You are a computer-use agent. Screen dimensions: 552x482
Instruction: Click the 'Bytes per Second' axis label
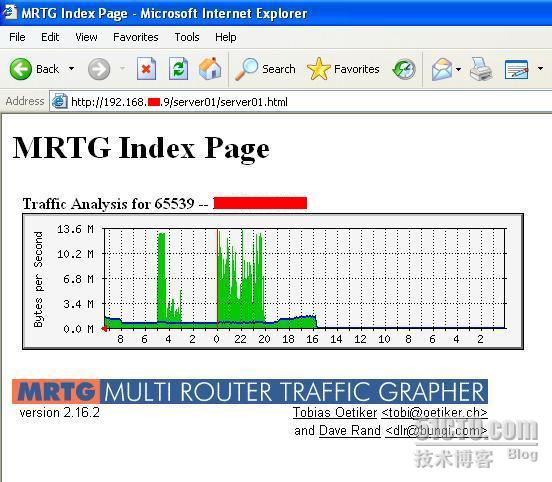[38, 279]
